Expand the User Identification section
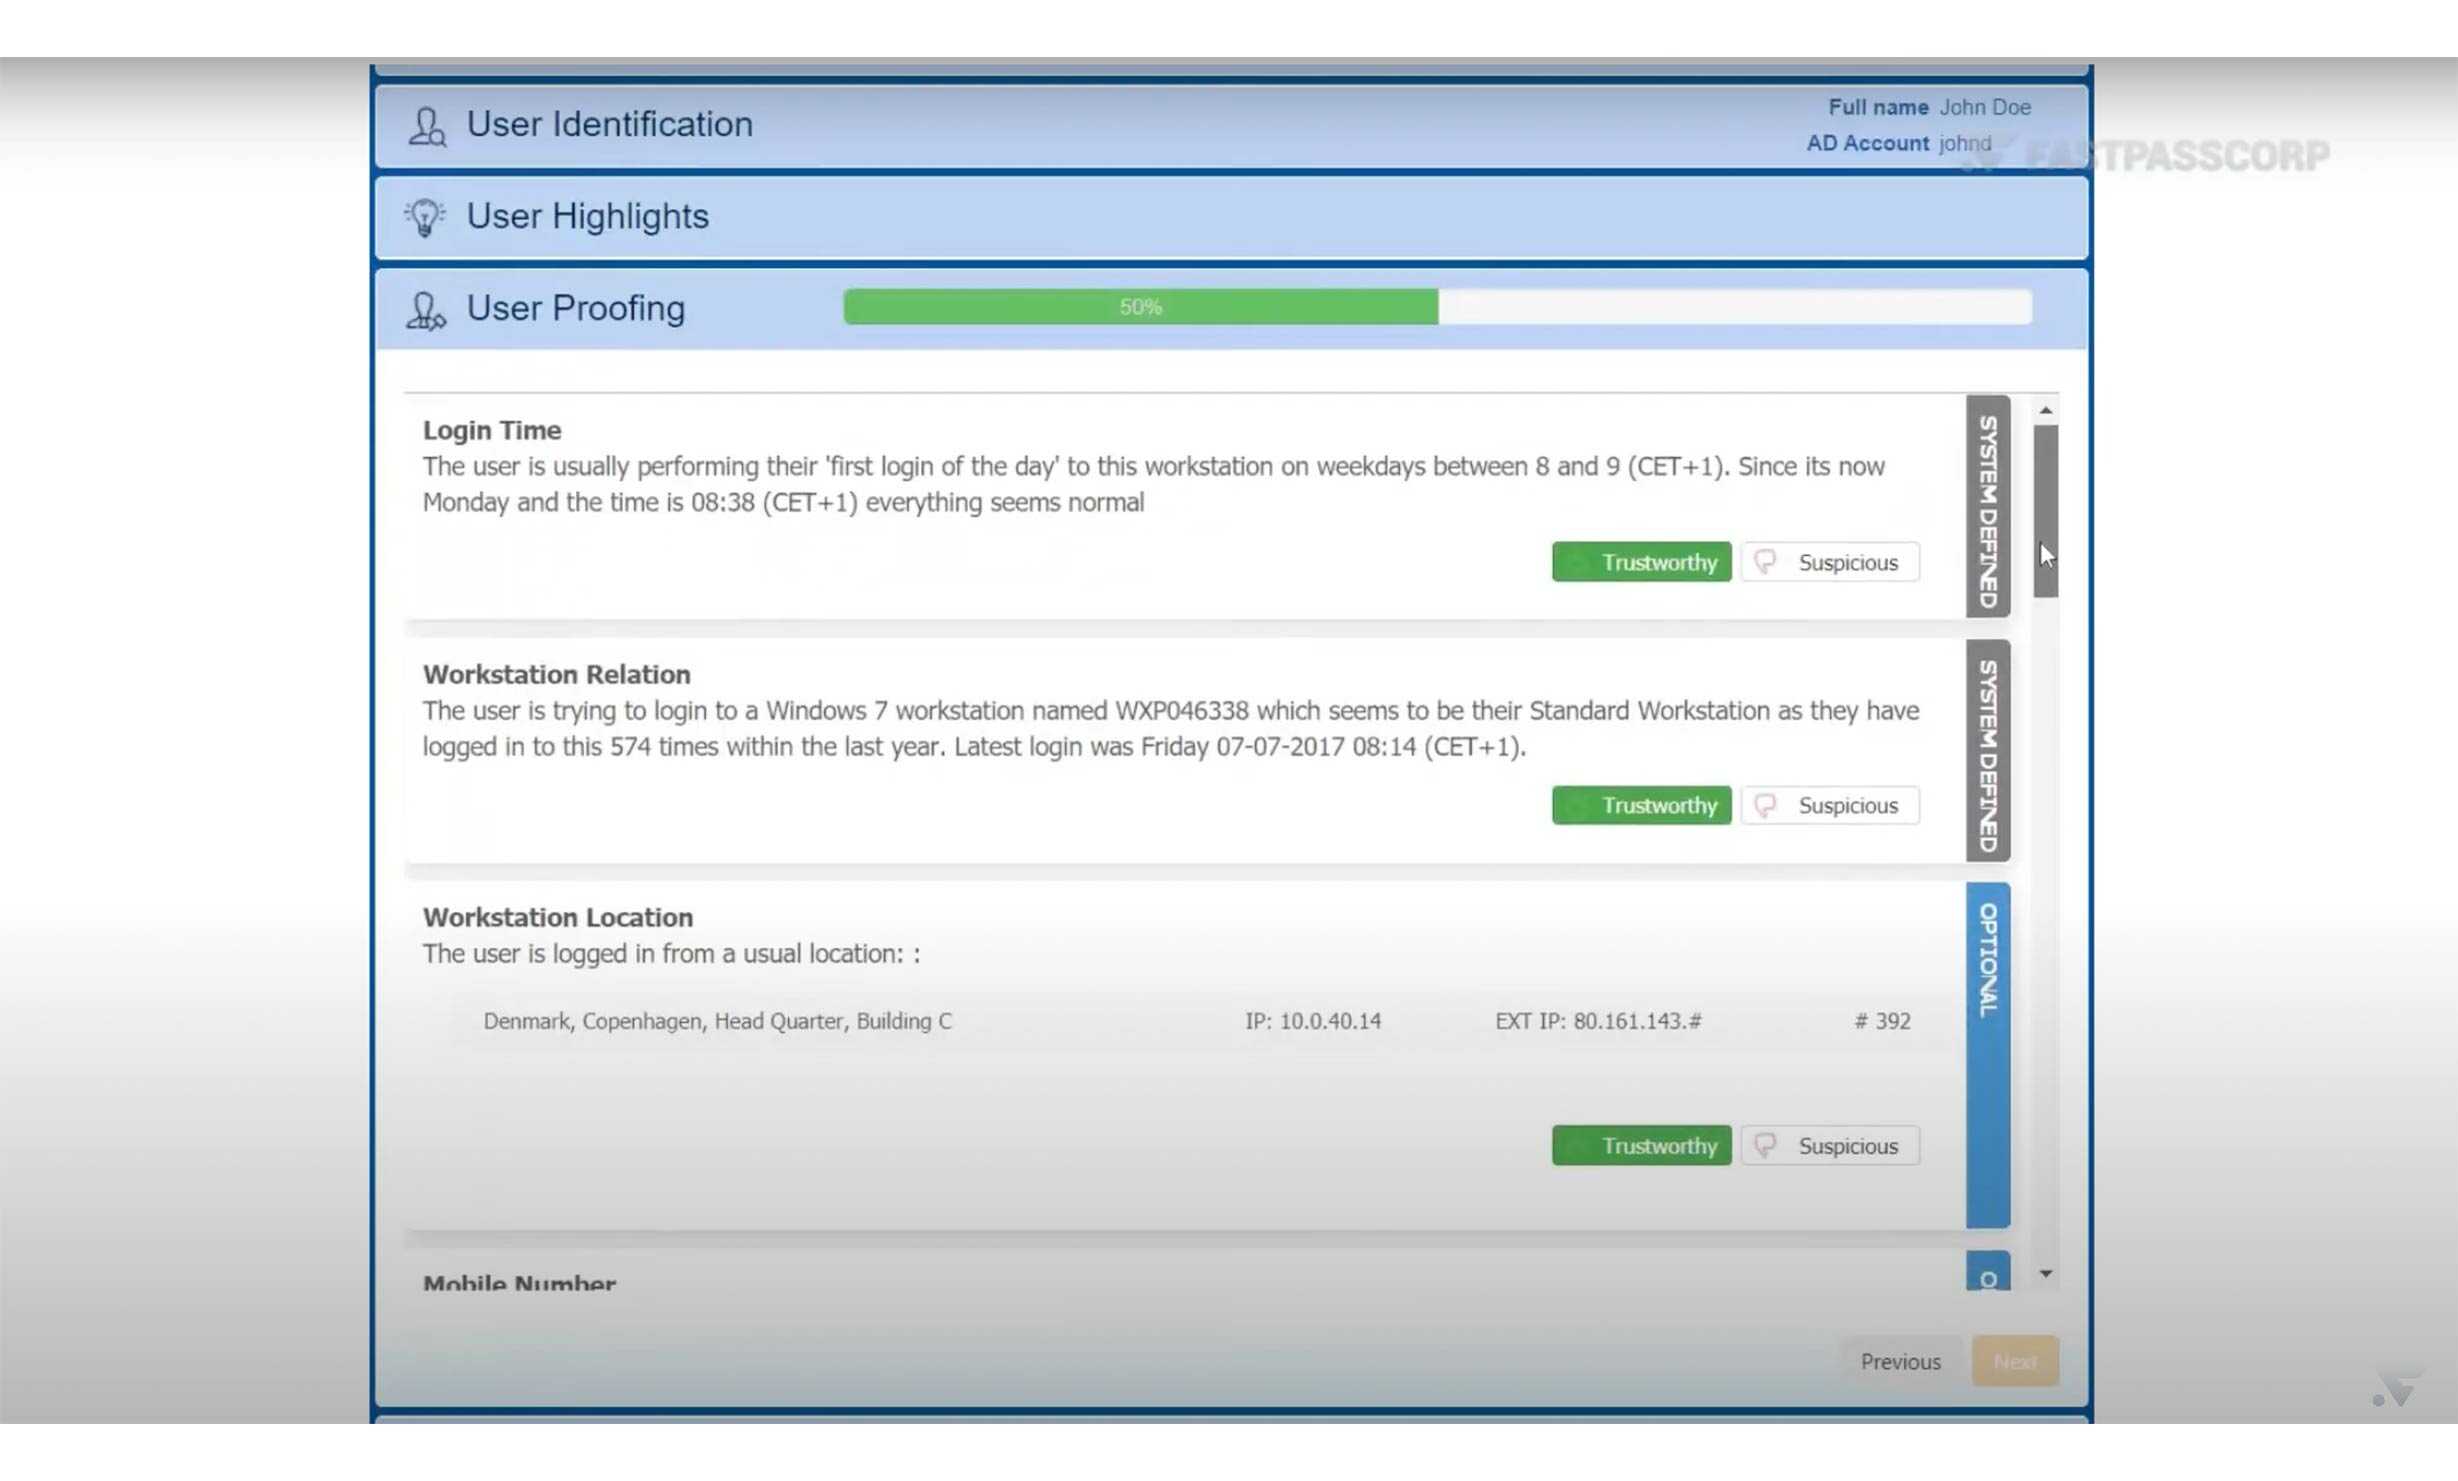 pos(610,125)
